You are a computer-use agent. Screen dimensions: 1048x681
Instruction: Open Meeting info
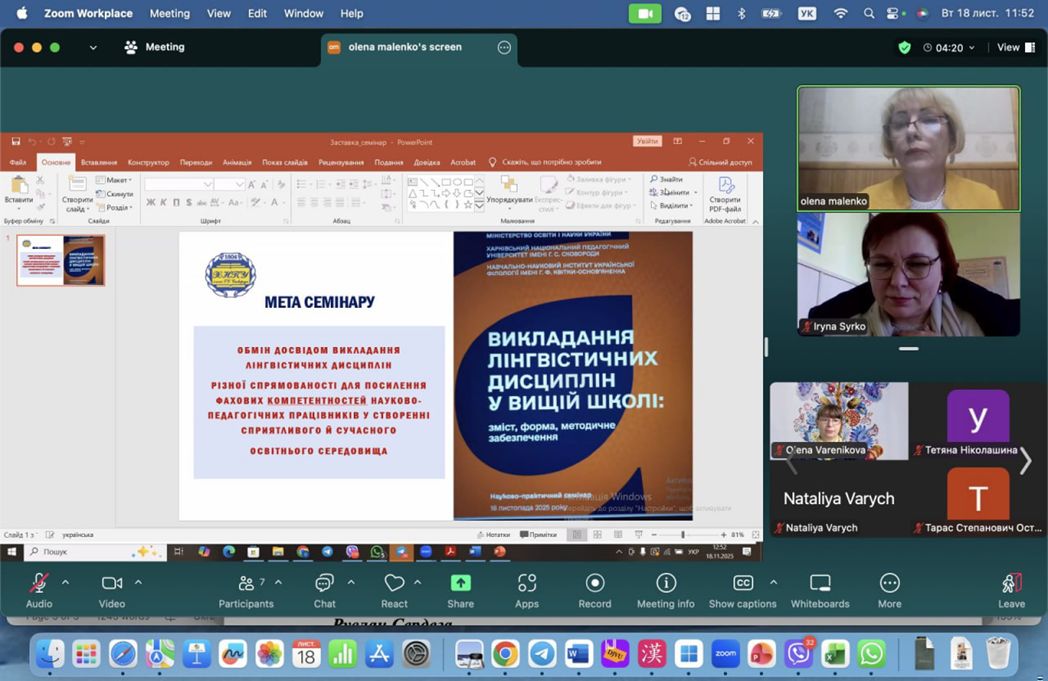pyautogui.click(x=666, y=584)
